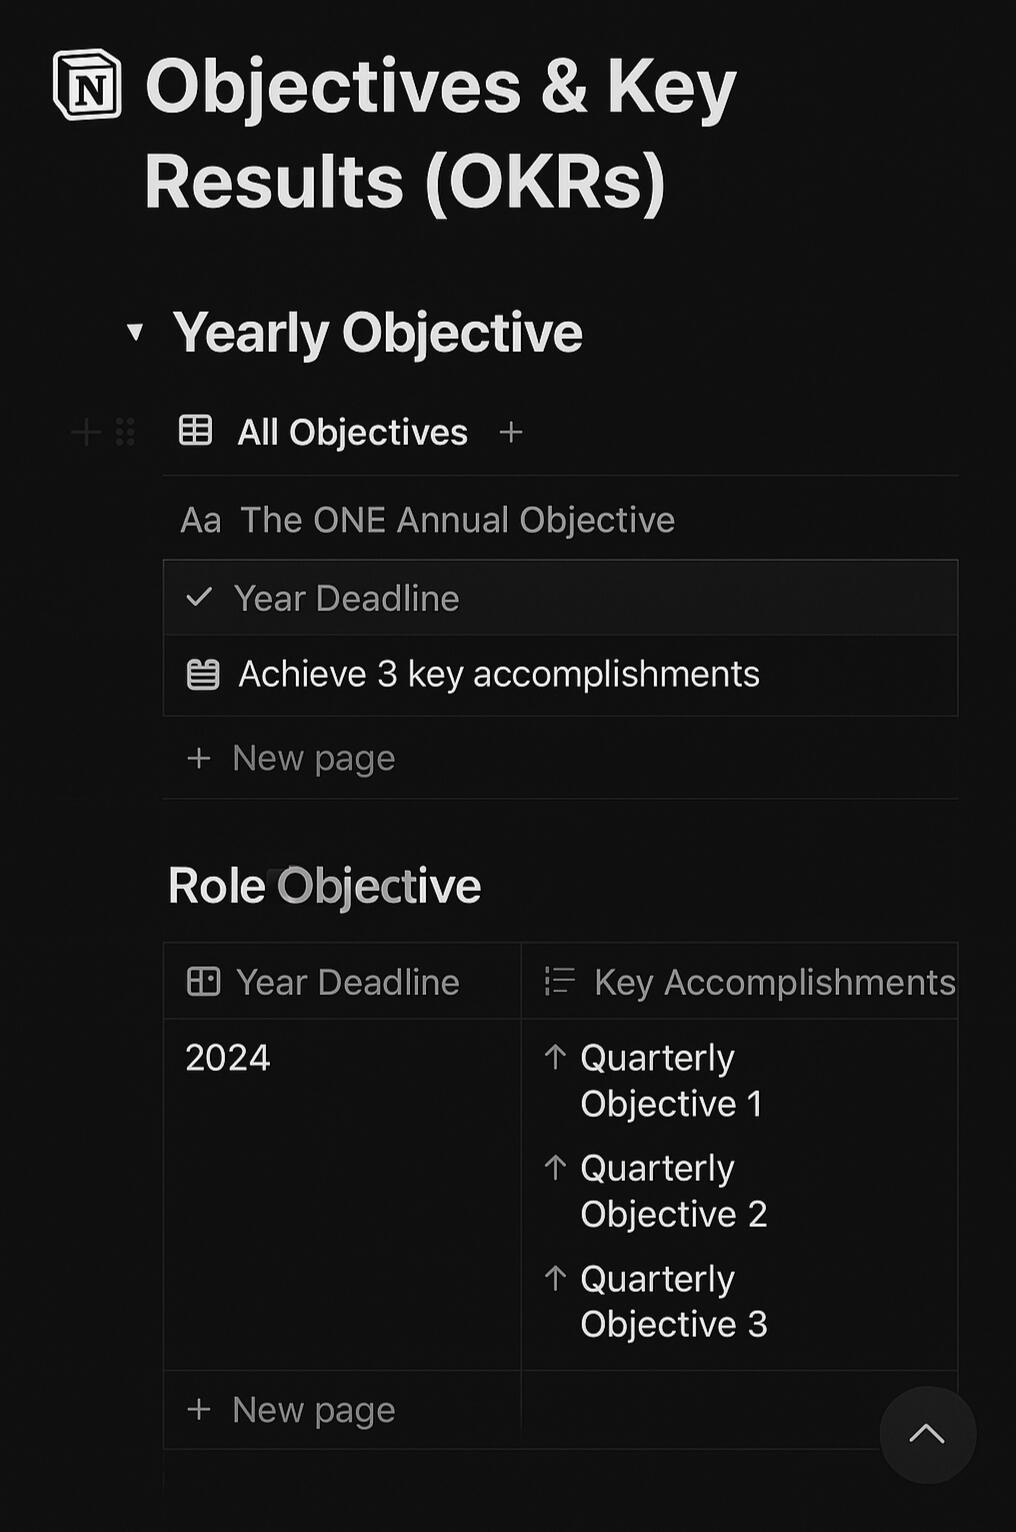Click the arrow icon next to Quarterly Objective 2
Screen dimensions: 1016x1532
(556, 1167)
